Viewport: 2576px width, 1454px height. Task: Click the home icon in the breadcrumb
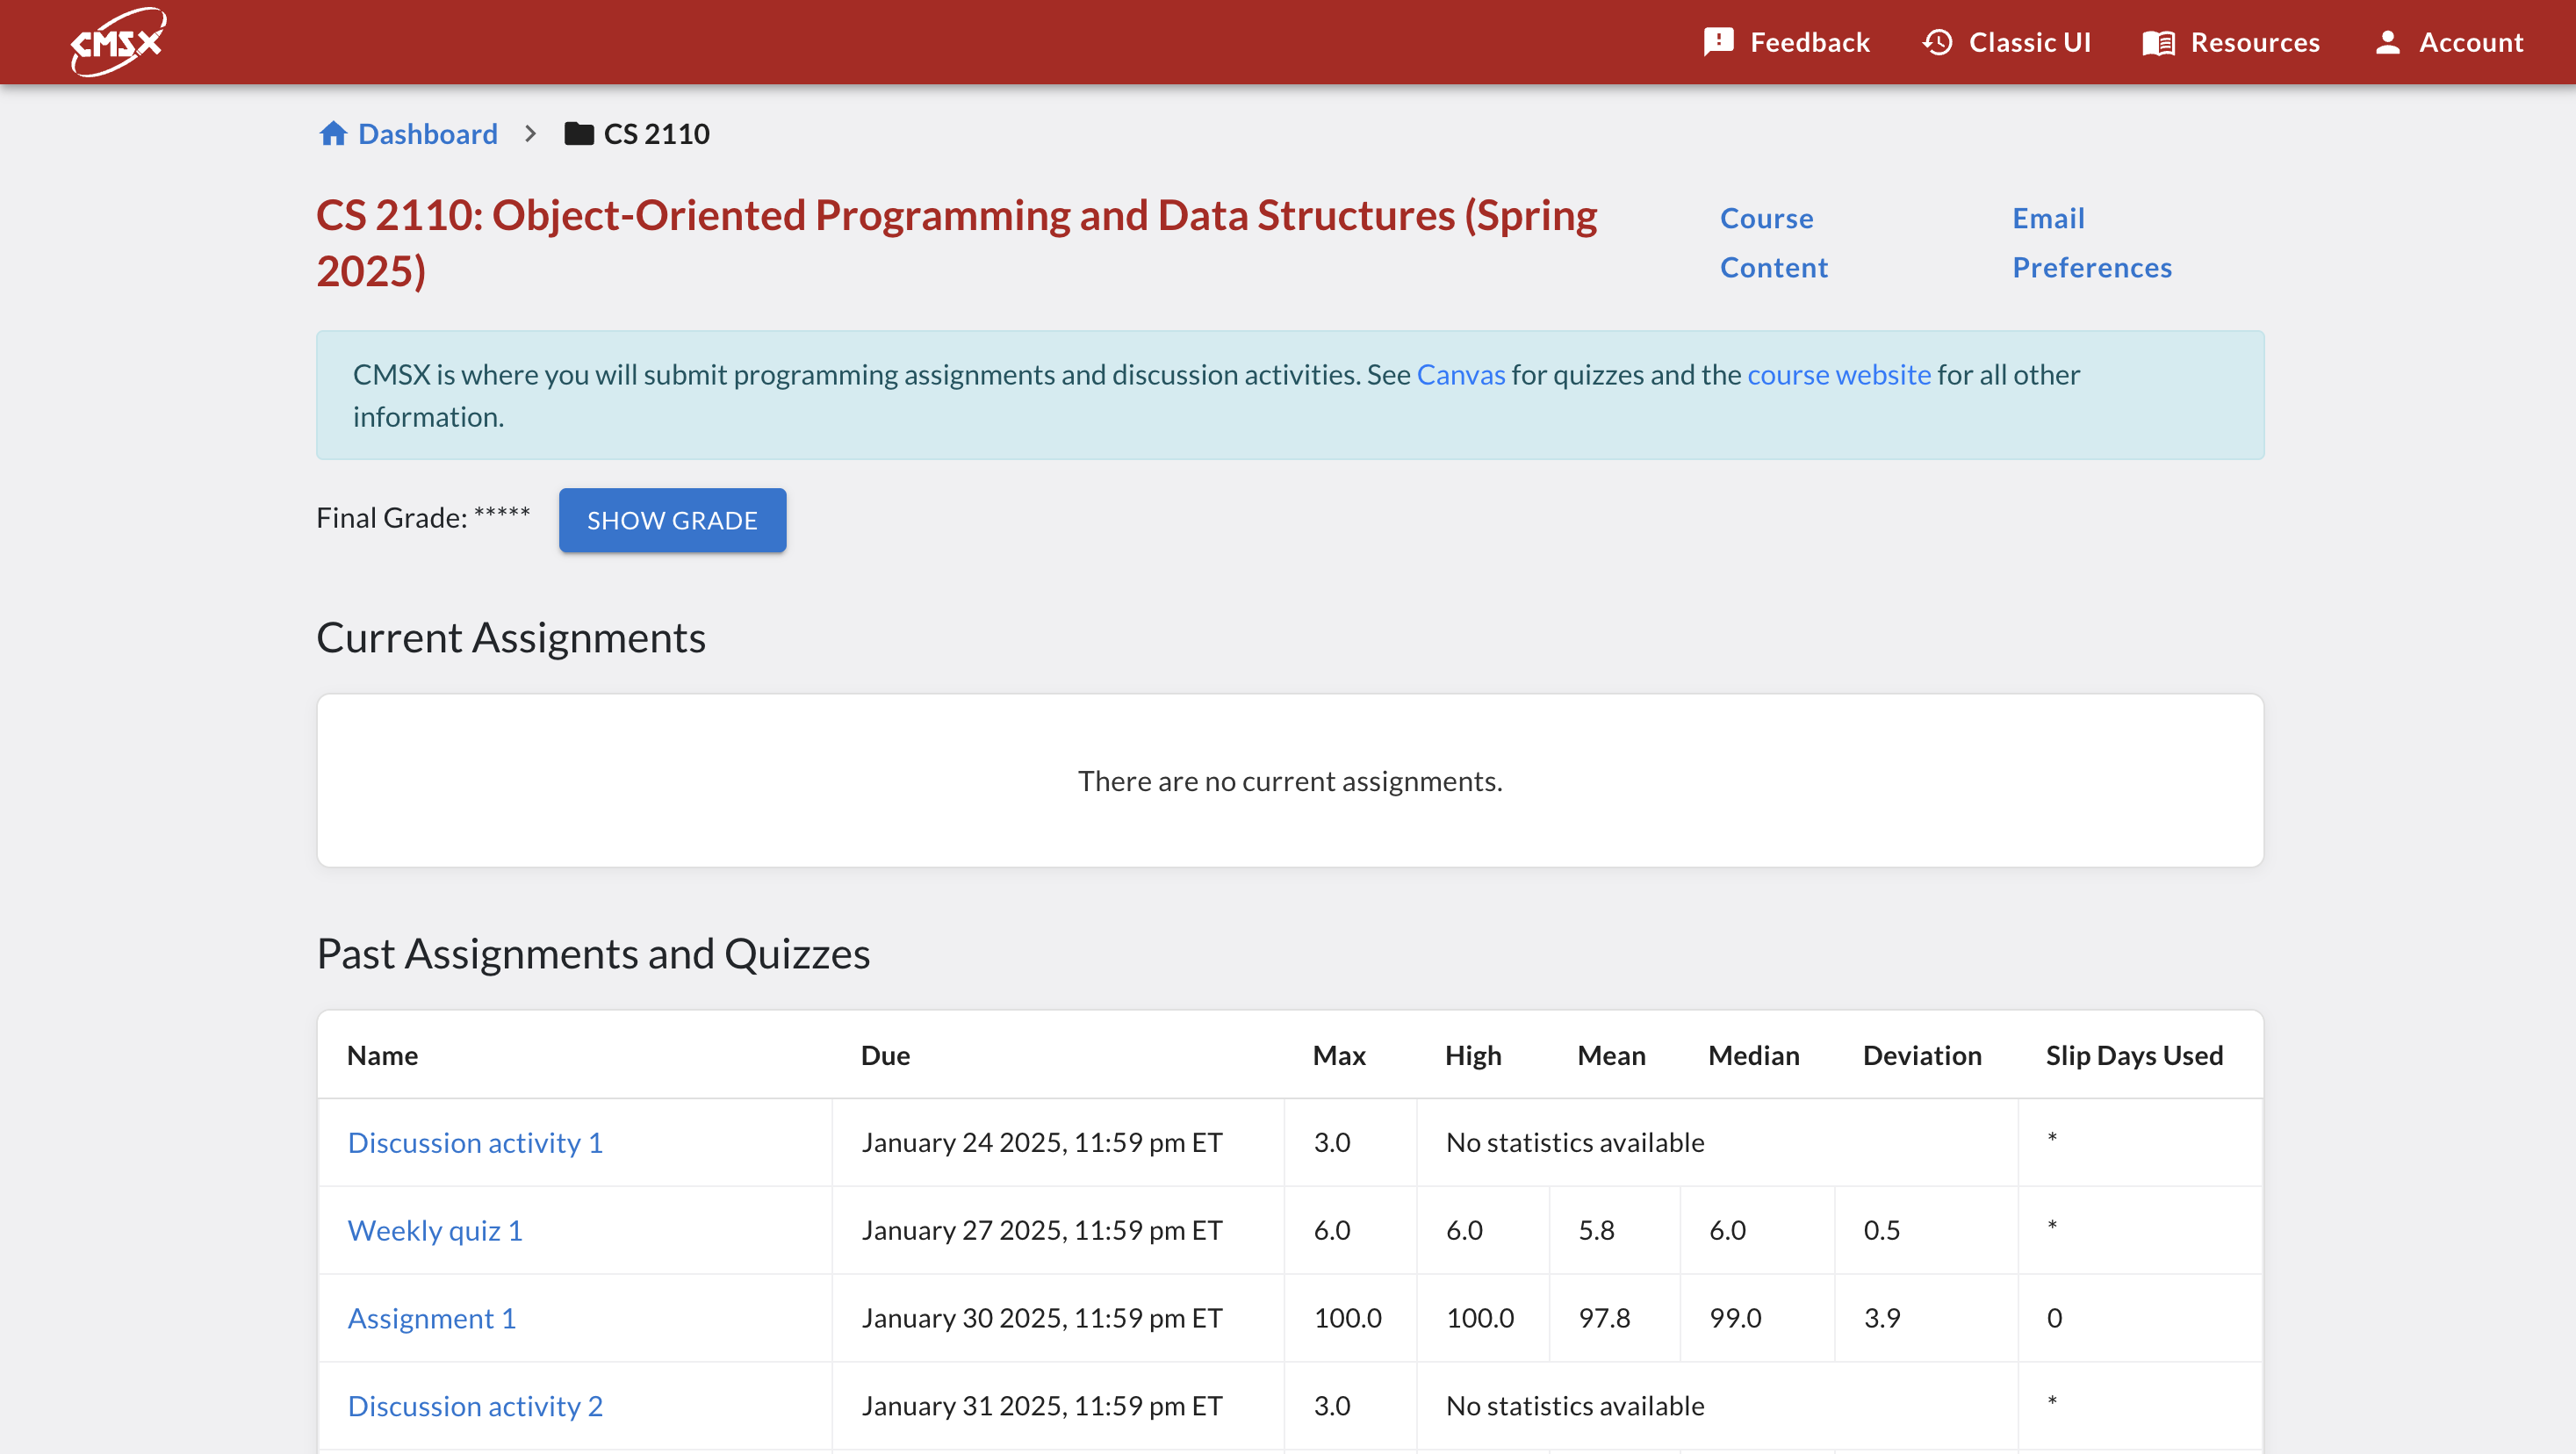pos(333,133)
